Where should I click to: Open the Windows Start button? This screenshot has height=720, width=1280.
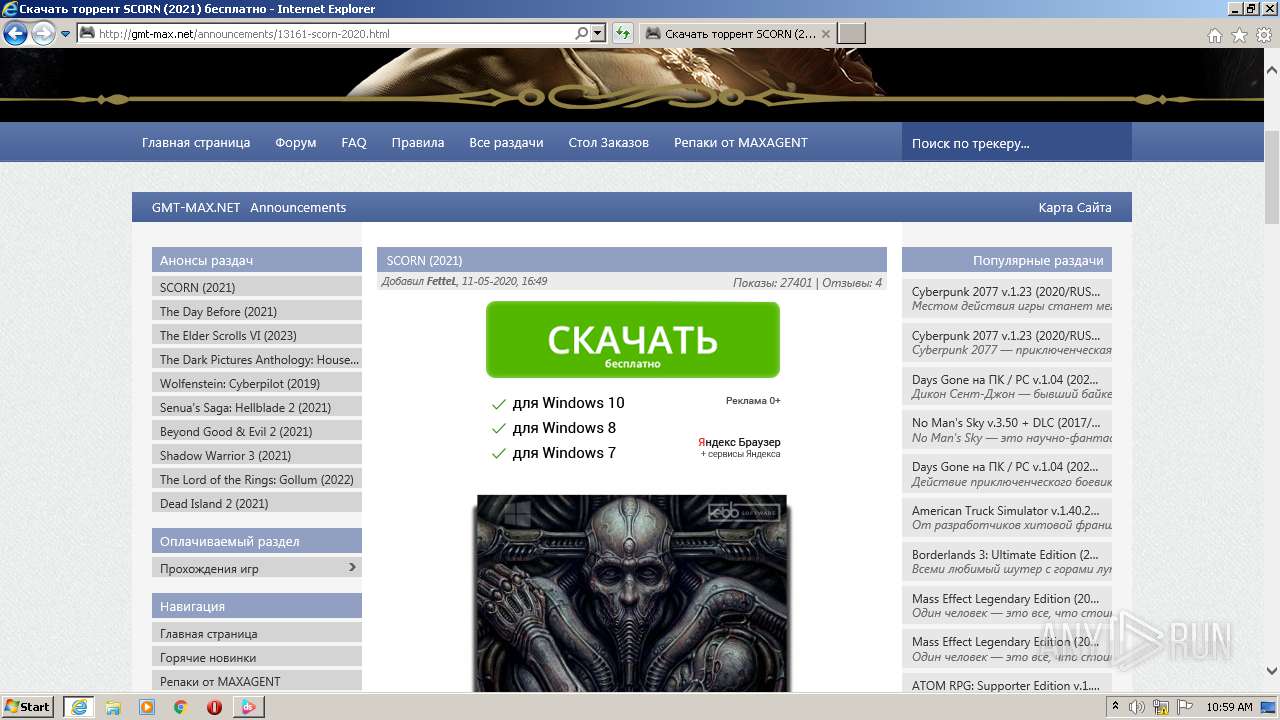click(28, 706)
